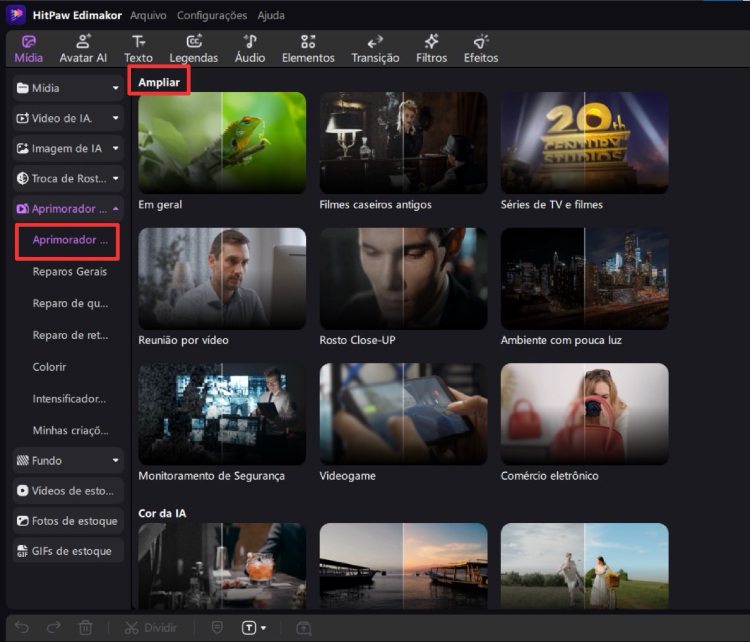
Task: Open the Elementos panel
Action: [308, 48]
